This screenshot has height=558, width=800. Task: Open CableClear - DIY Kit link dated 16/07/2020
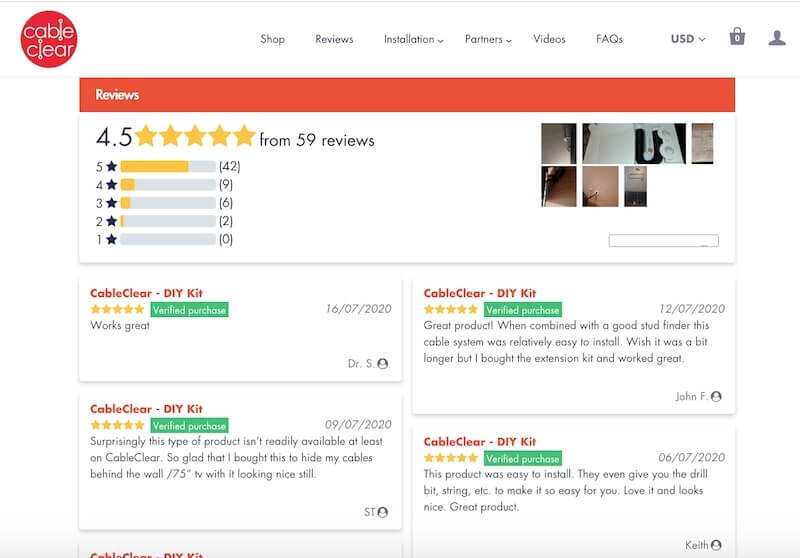pyautogui.click(x=146, y=293)
